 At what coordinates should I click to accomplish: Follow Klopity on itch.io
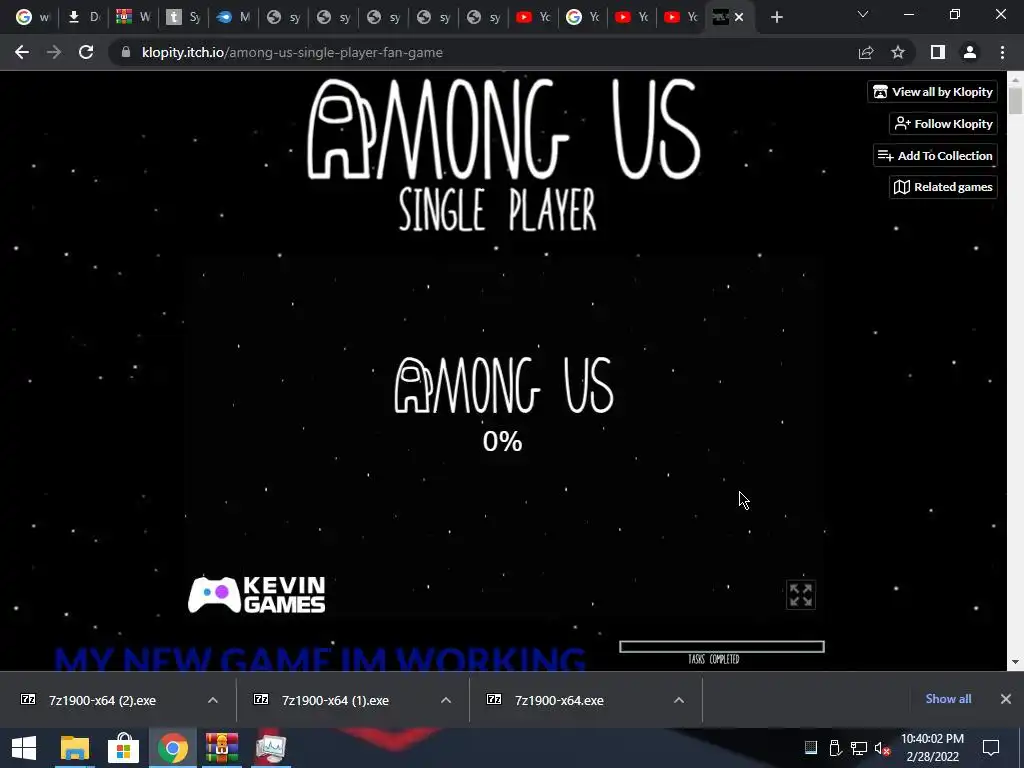943,123
